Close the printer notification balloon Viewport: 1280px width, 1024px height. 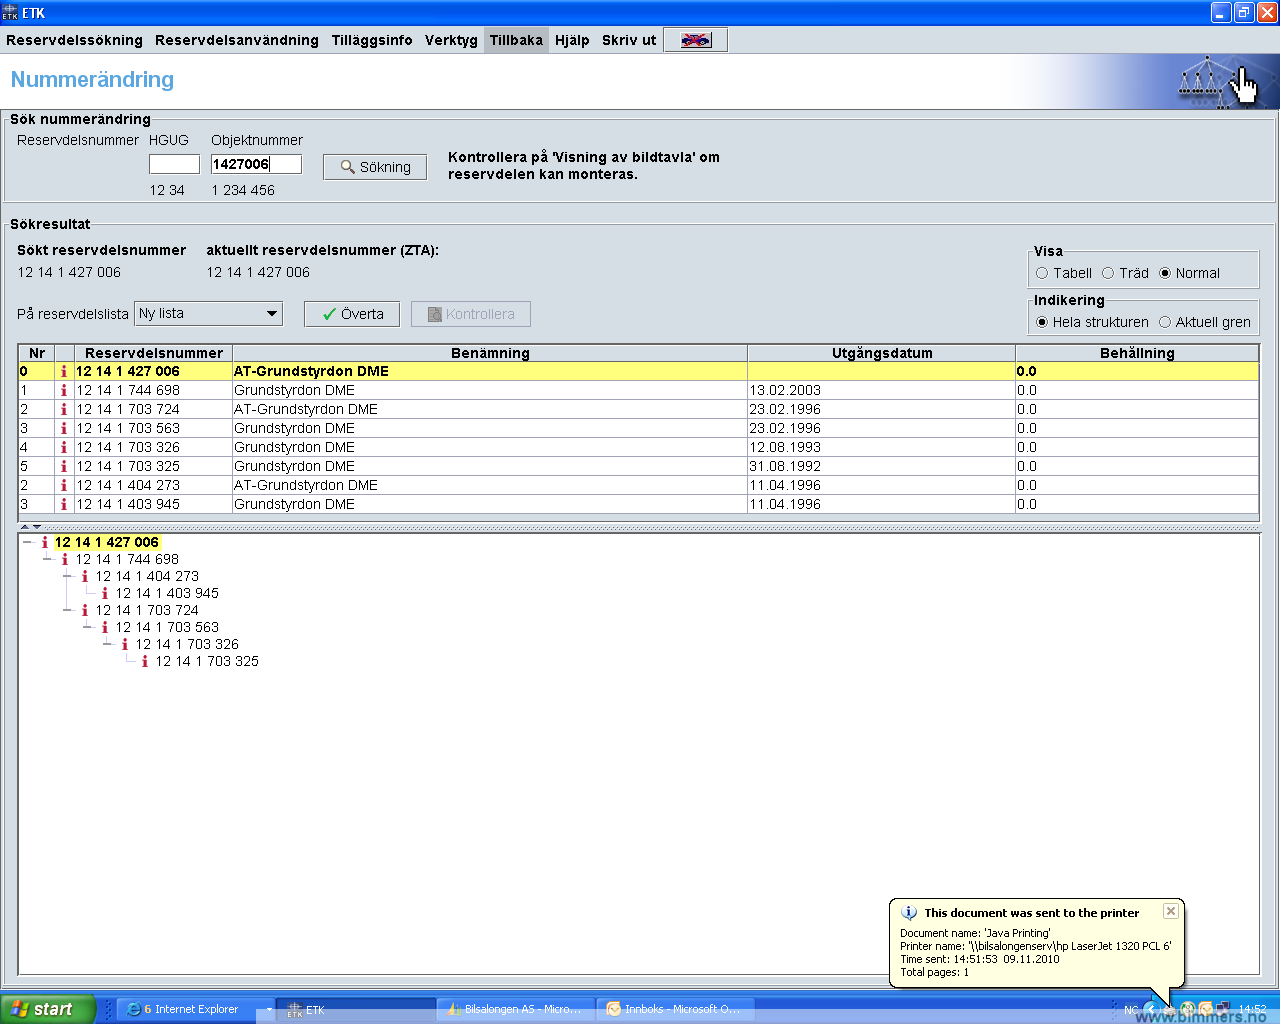tap(1170, 911)
